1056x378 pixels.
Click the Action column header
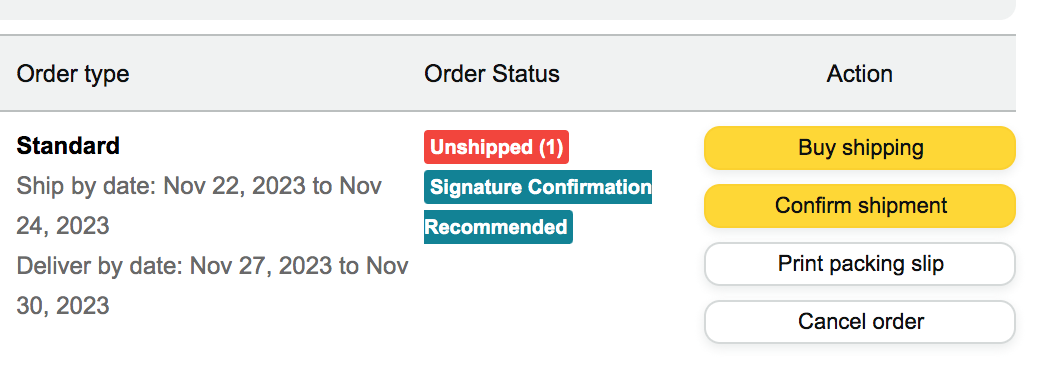(x=859, y=73)
